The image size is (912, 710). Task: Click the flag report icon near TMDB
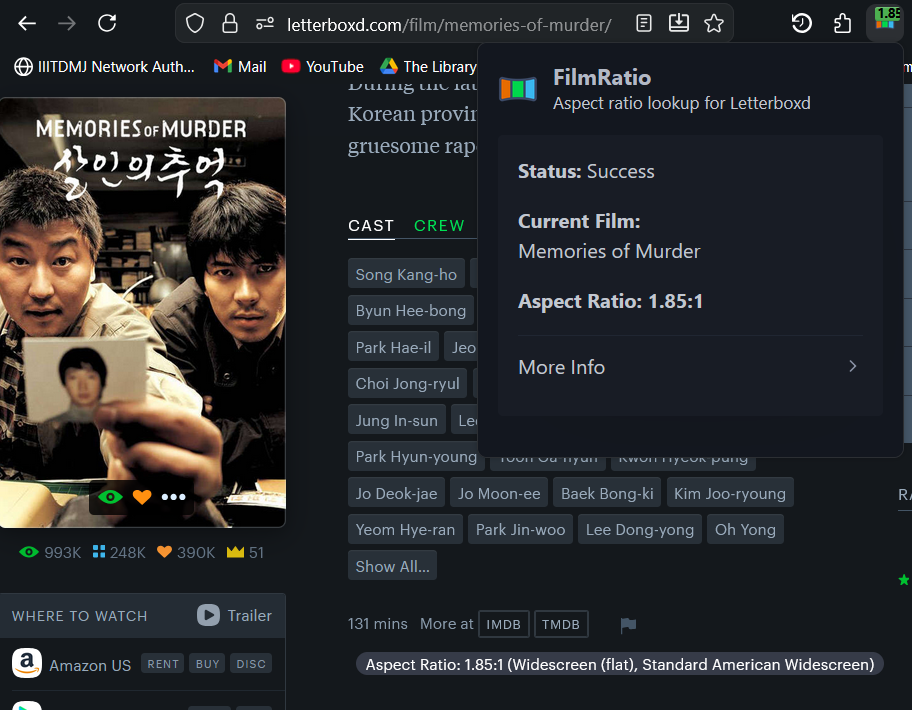coord(628,624)
